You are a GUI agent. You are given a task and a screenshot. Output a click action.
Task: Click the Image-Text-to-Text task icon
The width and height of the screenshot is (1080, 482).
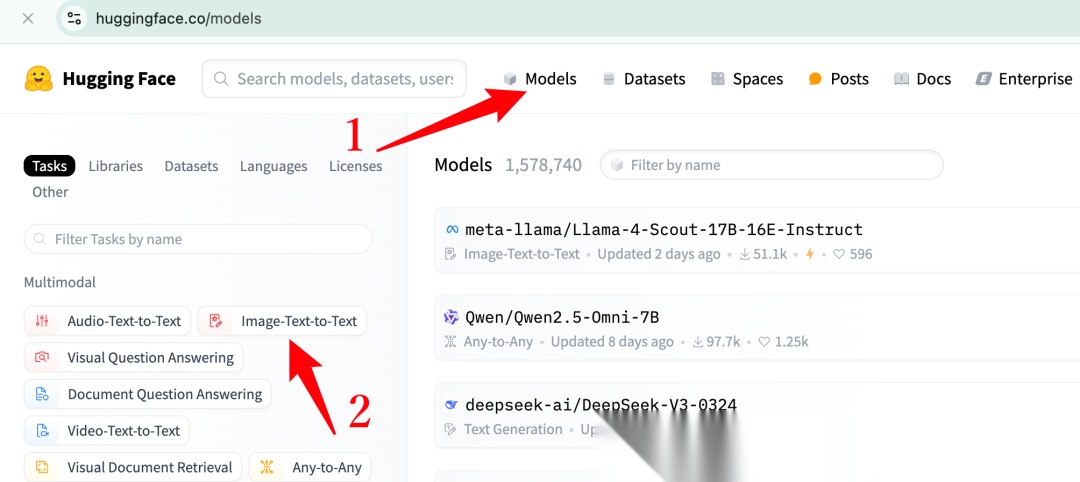pos(216,321)
